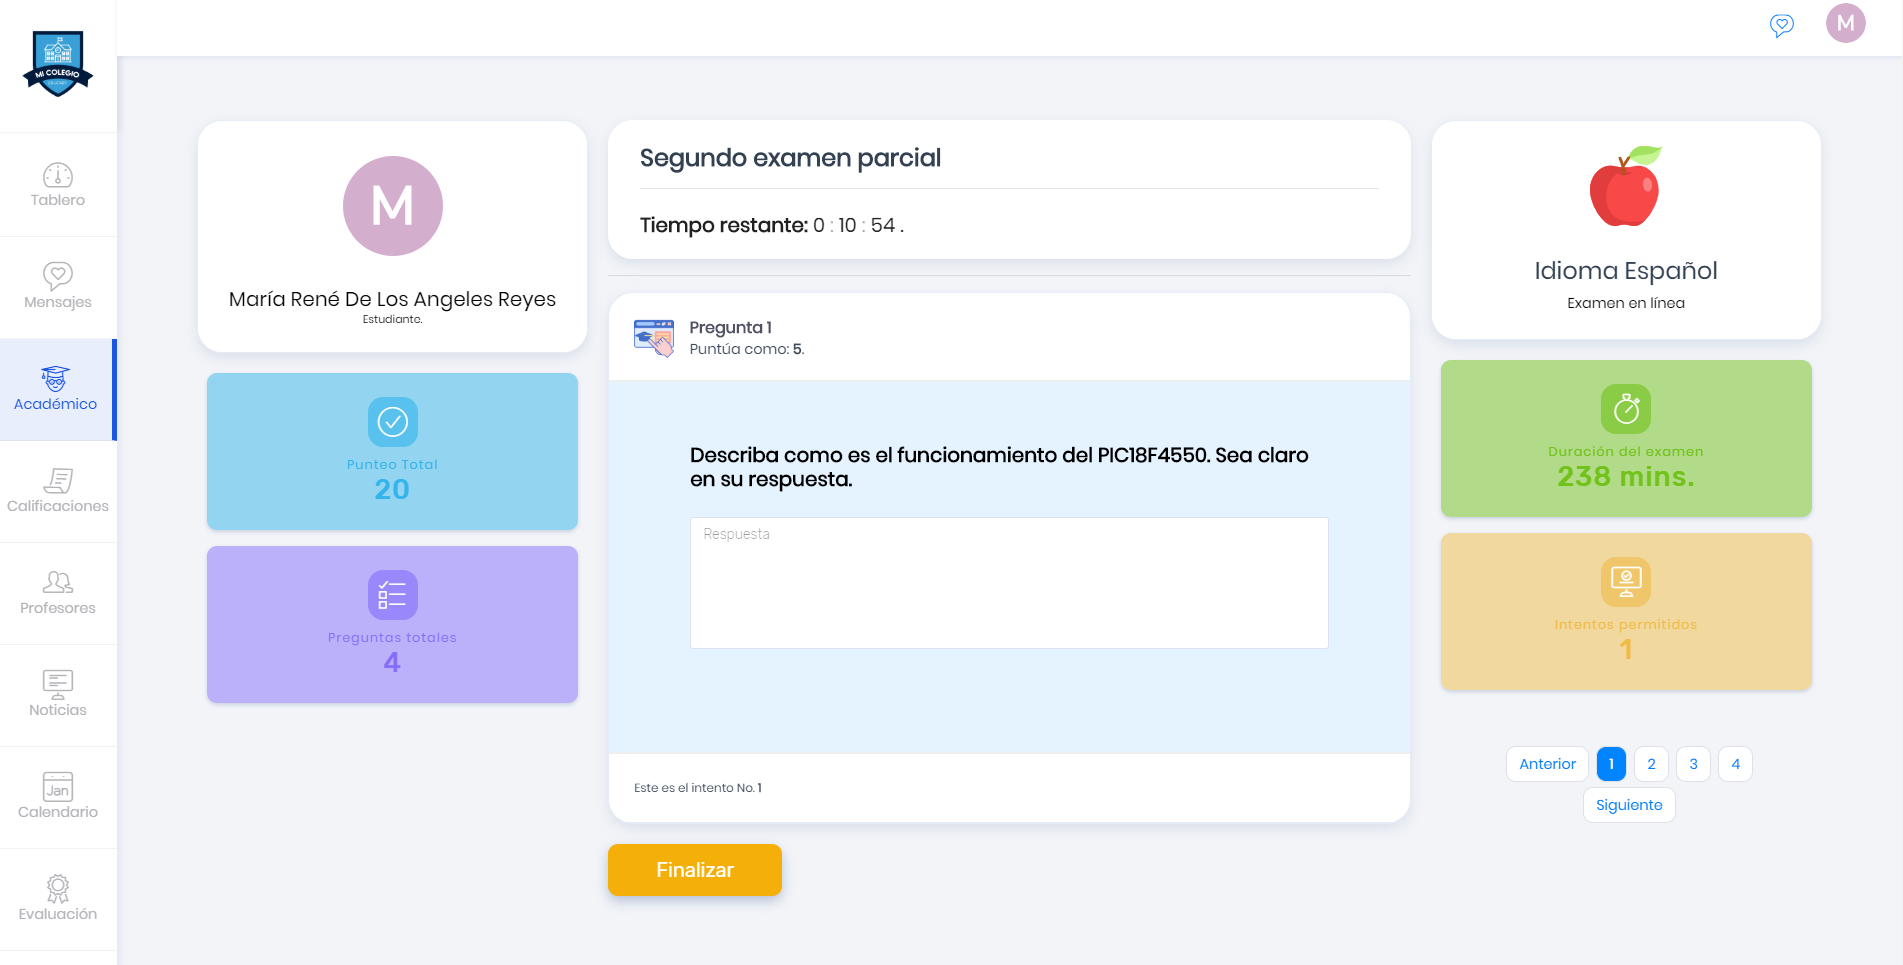Click inside the Respuesta answer field
Image resolution: width=1903 pixels, height=965 pixels.
1008,583
